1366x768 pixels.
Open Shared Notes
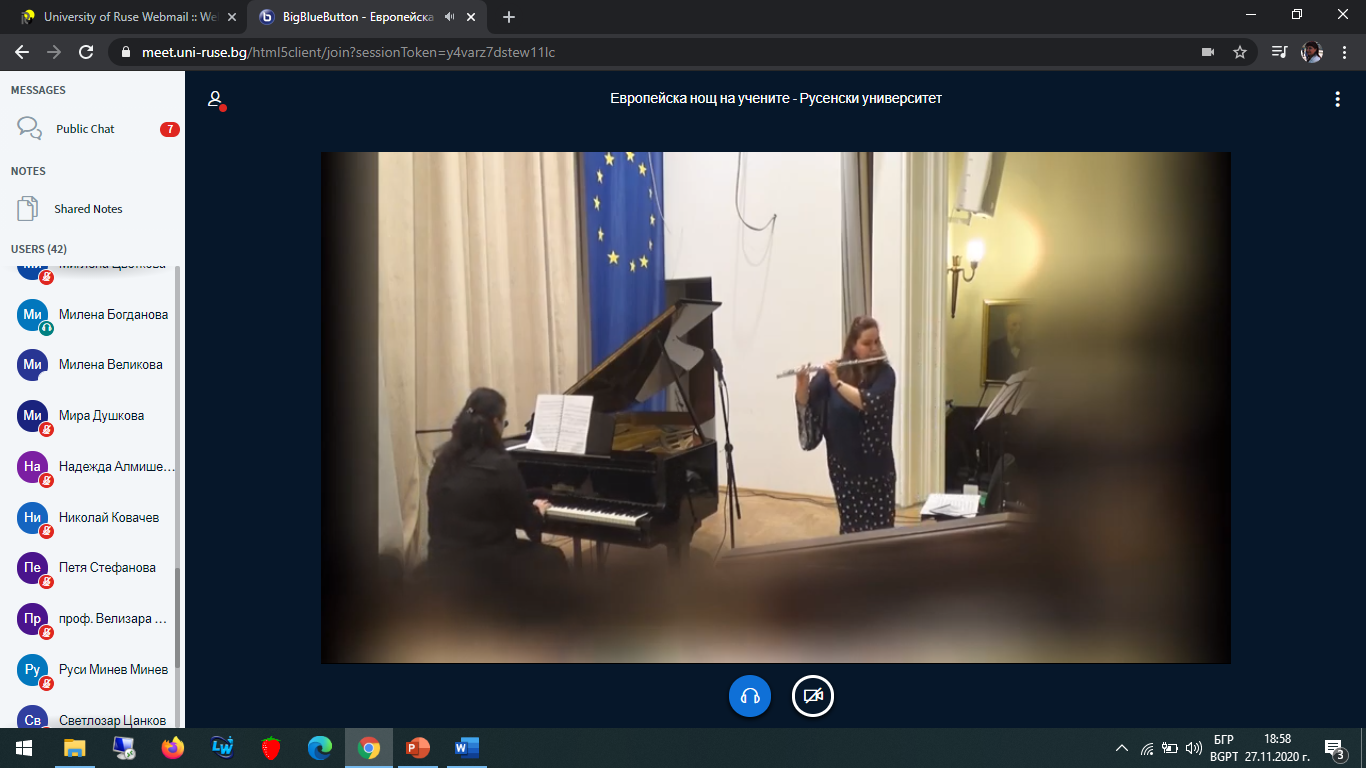pyautogui.click(x=88, y=209)
